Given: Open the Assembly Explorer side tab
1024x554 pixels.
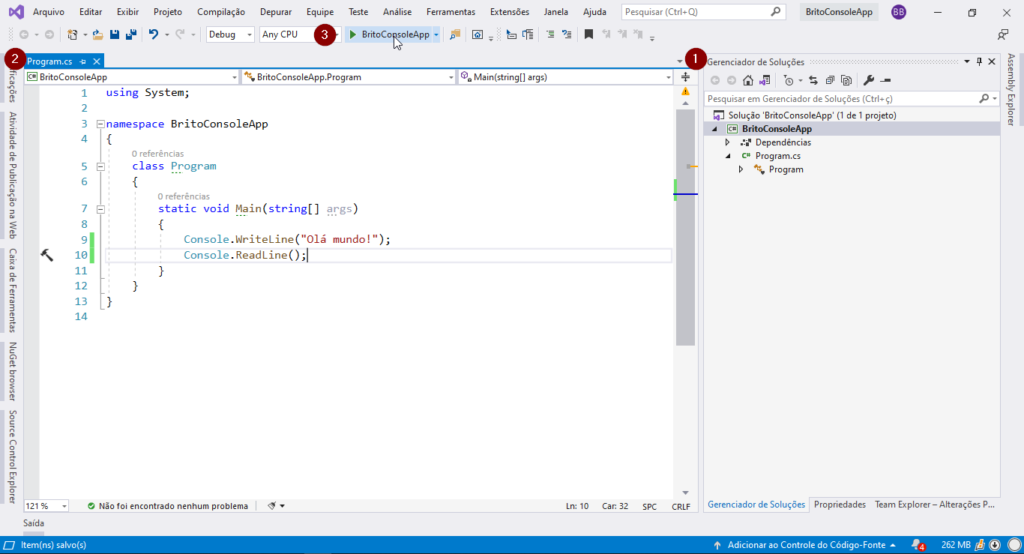Looking at the screenshot, I should coord(1011,90).
